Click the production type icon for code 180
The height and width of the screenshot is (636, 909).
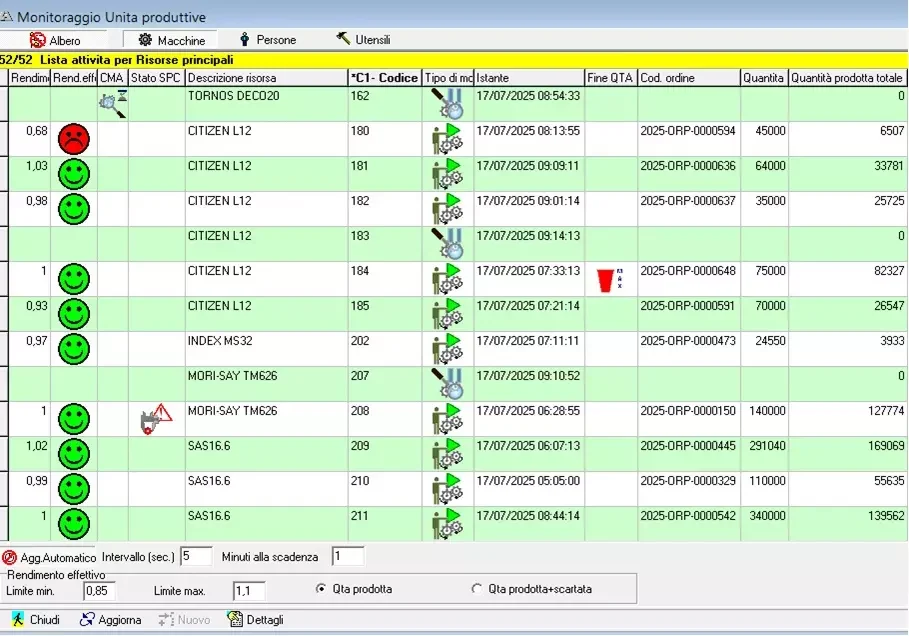pyautogui.click(x=448, y=139)
